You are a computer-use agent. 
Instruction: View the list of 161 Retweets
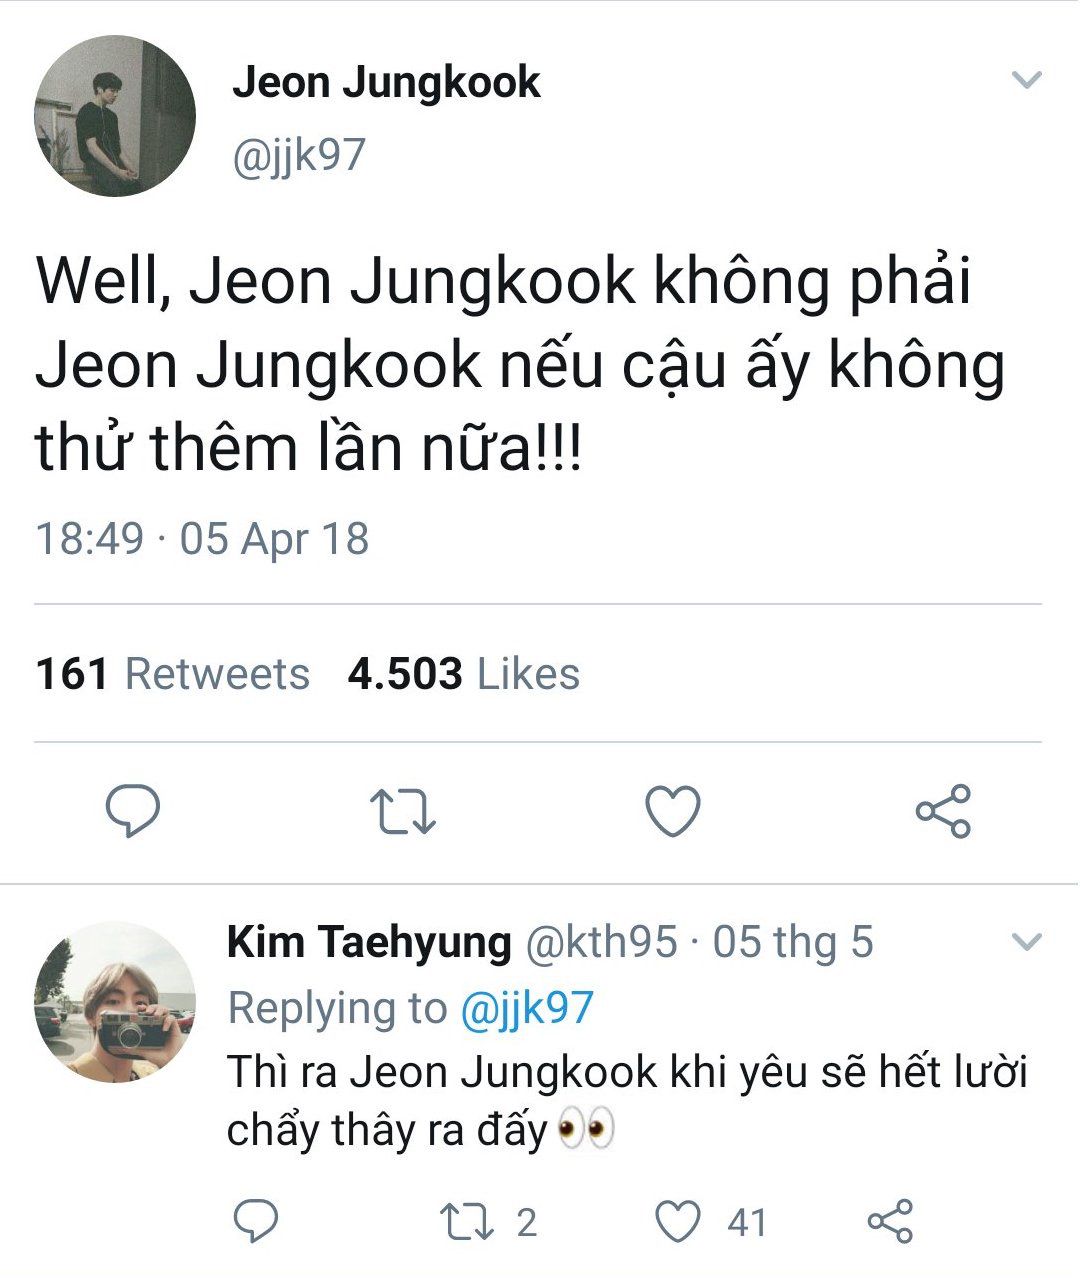172,674
